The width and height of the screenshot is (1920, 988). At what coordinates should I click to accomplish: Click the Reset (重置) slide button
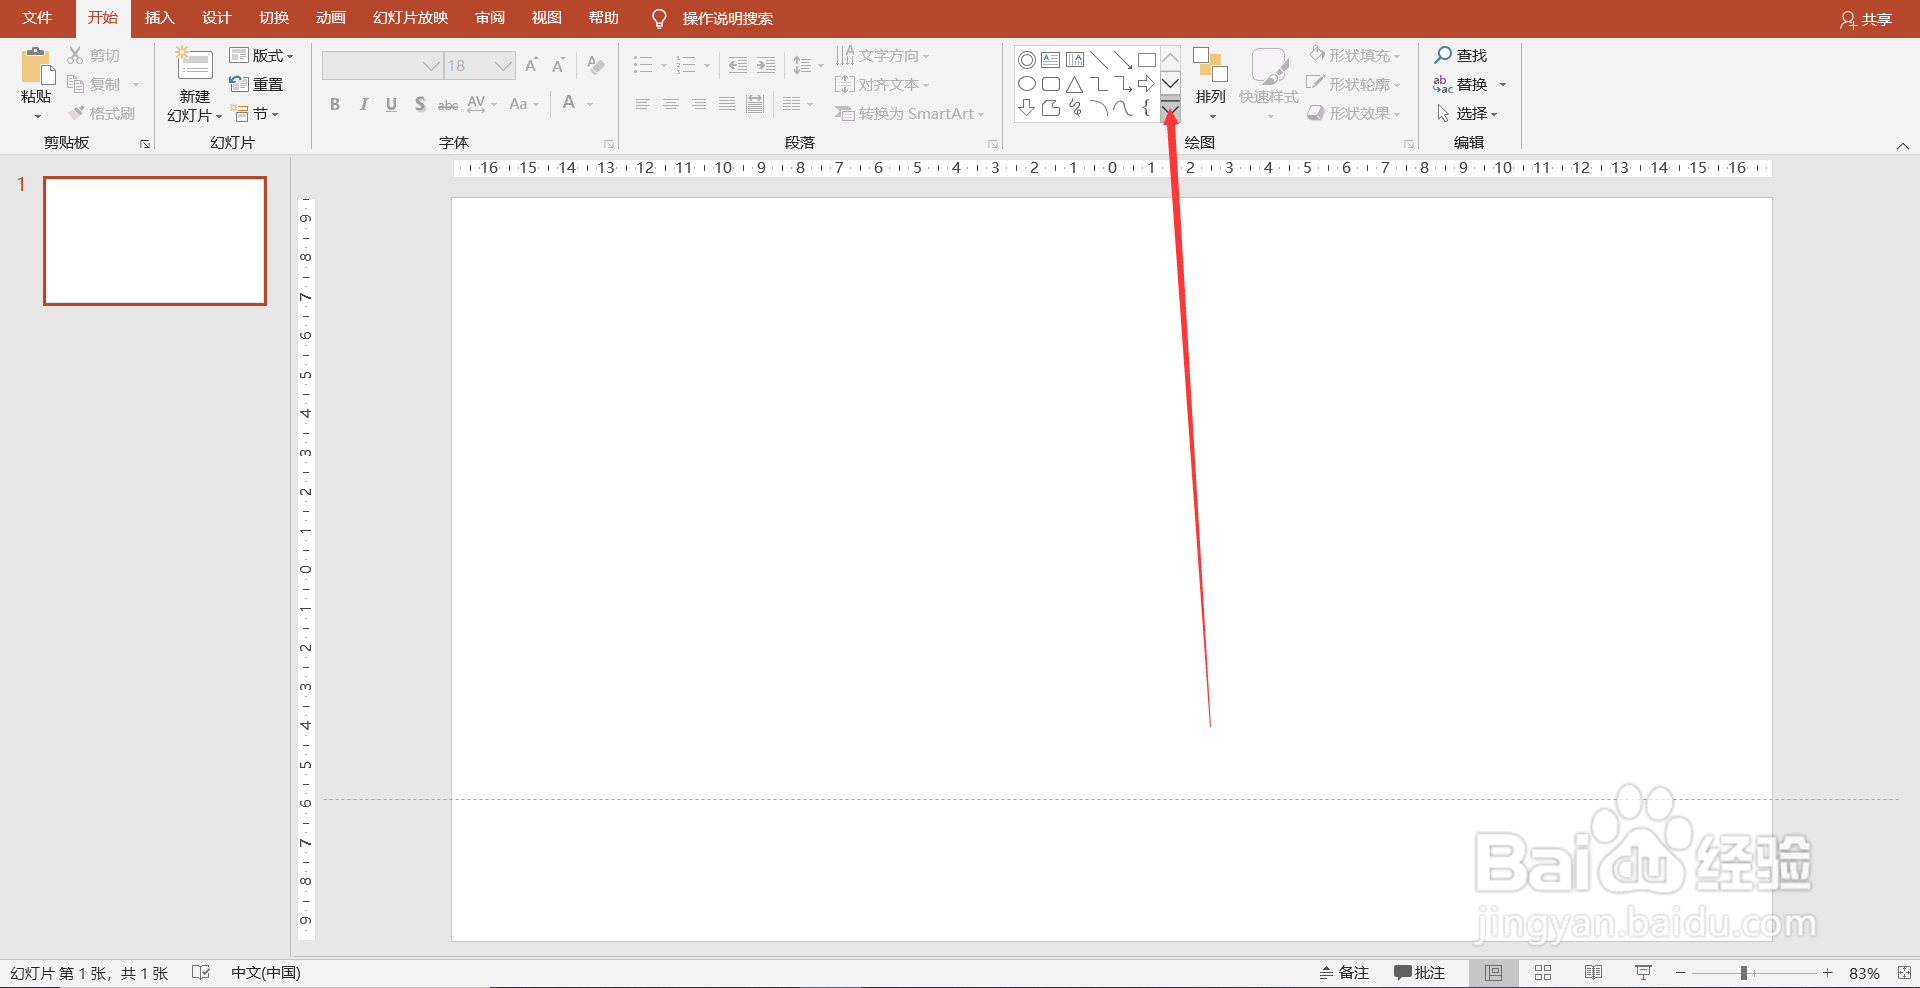pyautogui.click(x=256, y=84)
